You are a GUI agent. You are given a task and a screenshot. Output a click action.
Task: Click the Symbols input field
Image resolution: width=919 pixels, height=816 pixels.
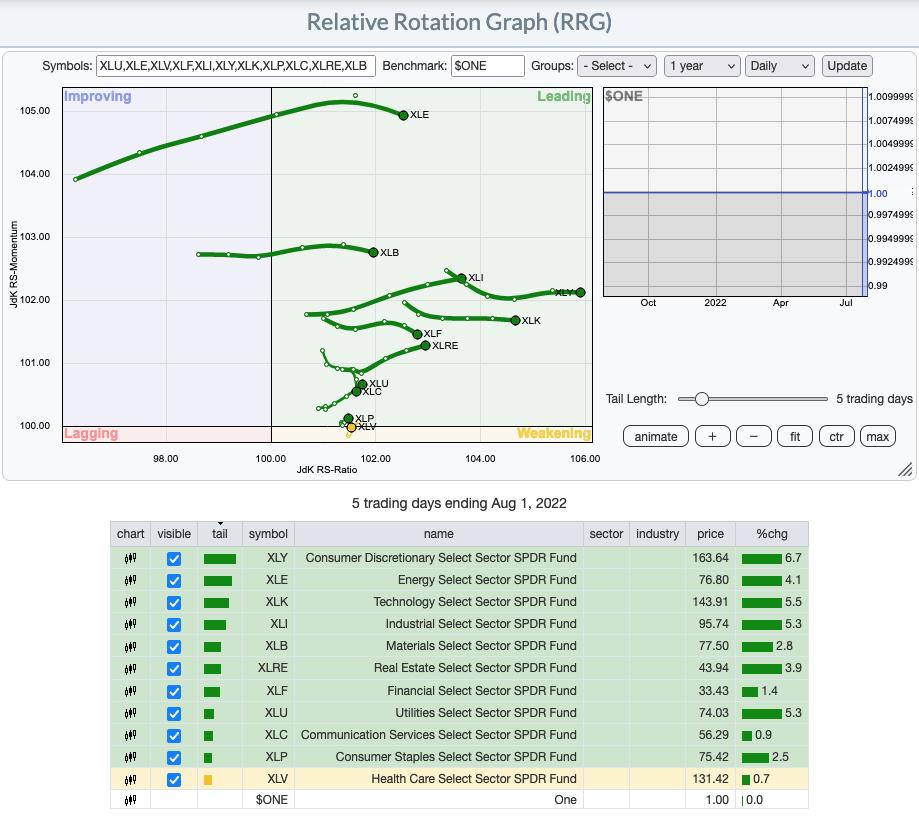tap(236, 66)
